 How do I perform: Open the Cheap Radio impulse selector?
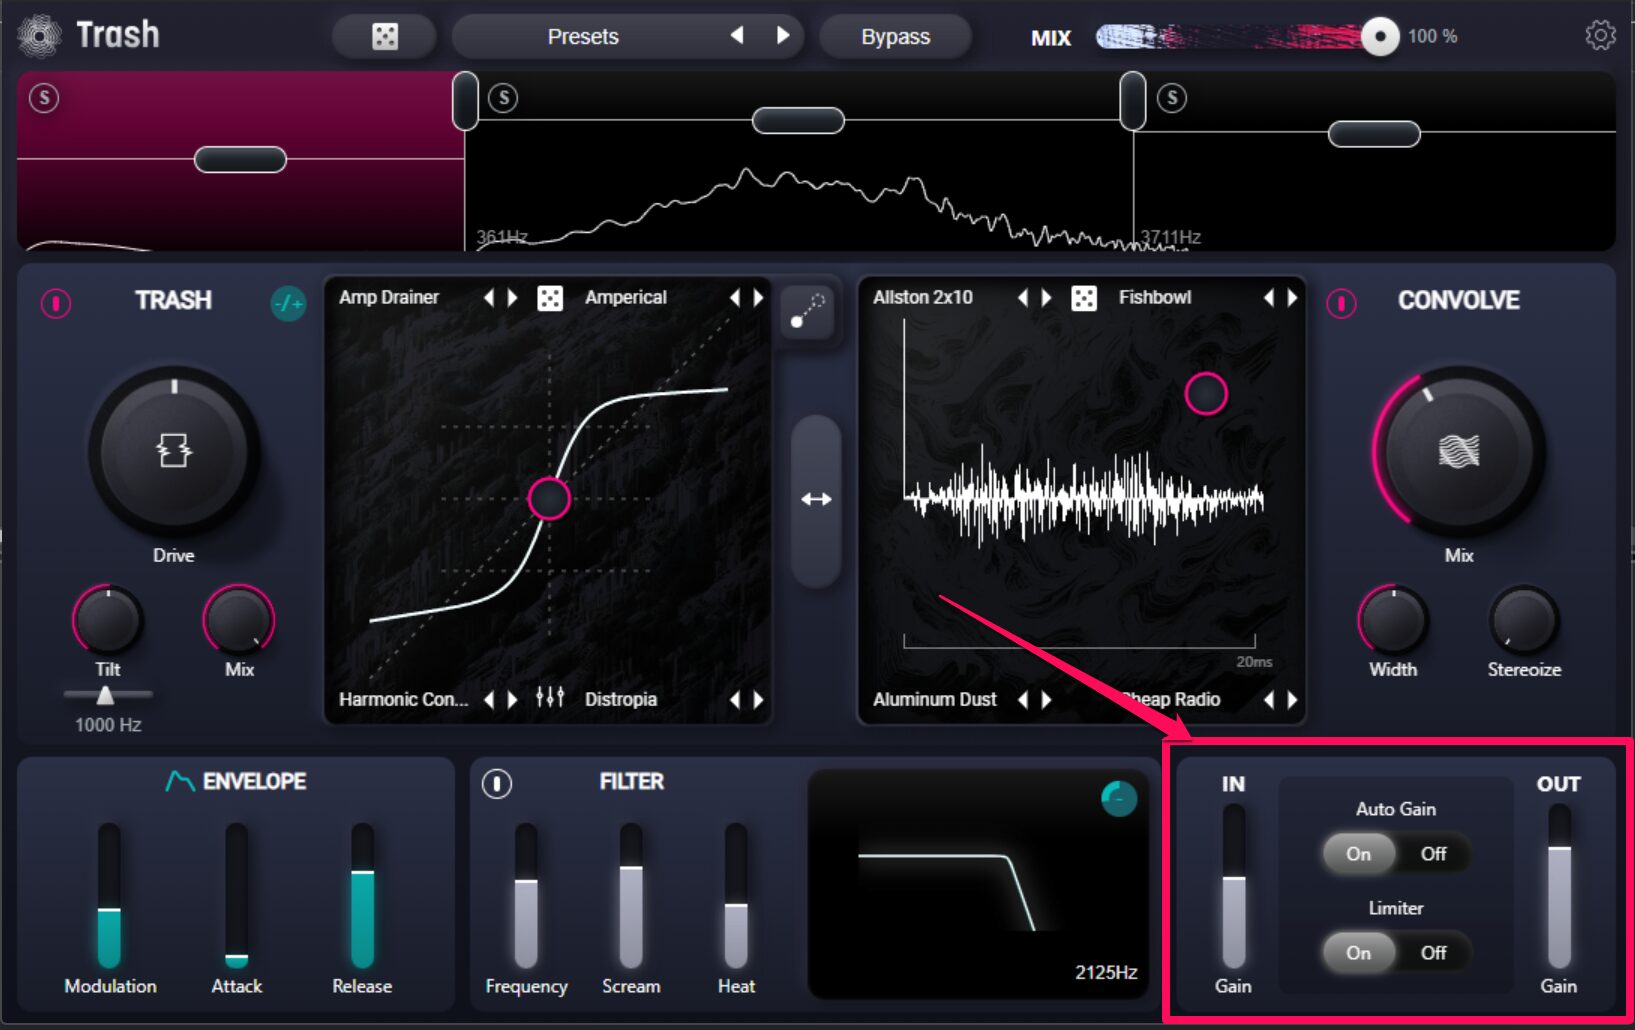point(1170,699)
